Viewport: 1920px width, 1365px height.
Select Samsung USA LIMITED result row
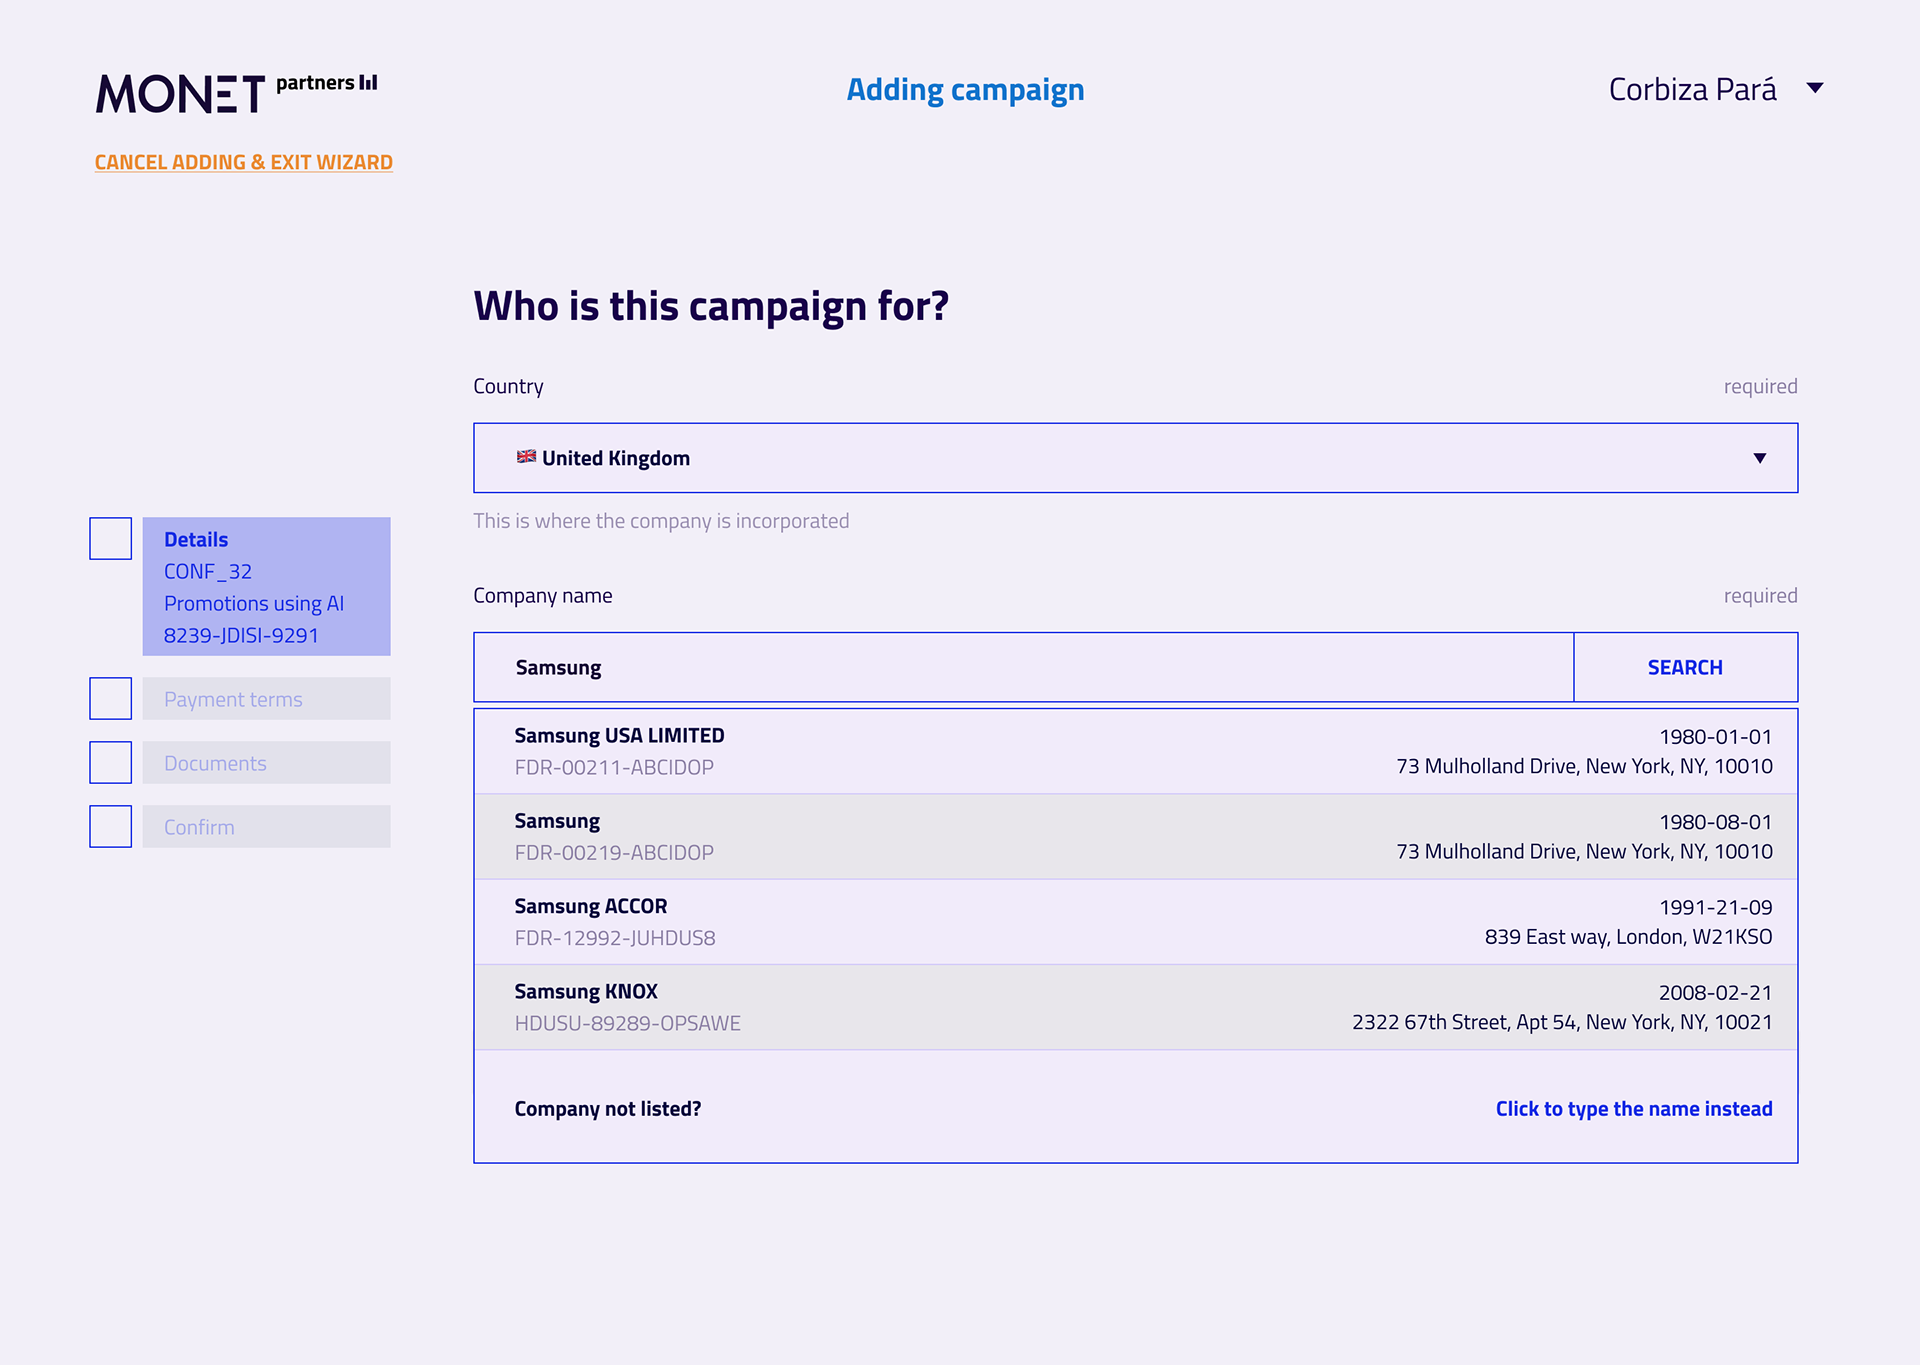click(1135, 752)
